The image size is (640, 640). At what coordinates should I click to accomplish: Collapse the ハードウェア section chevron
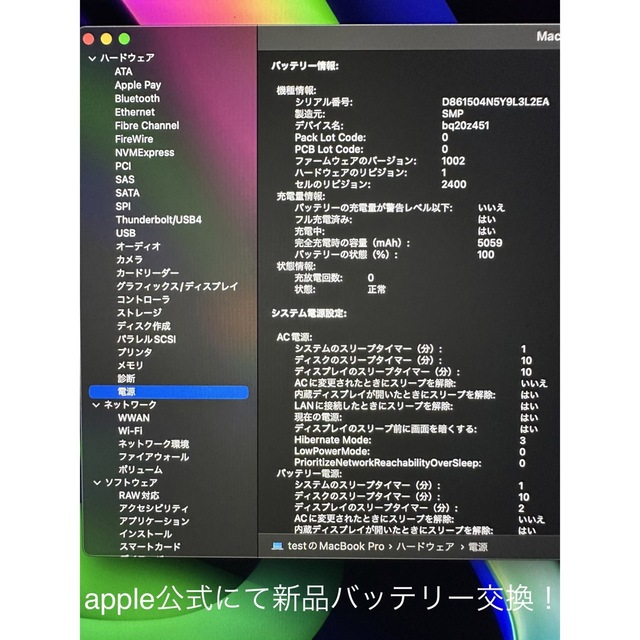point(92,58)
